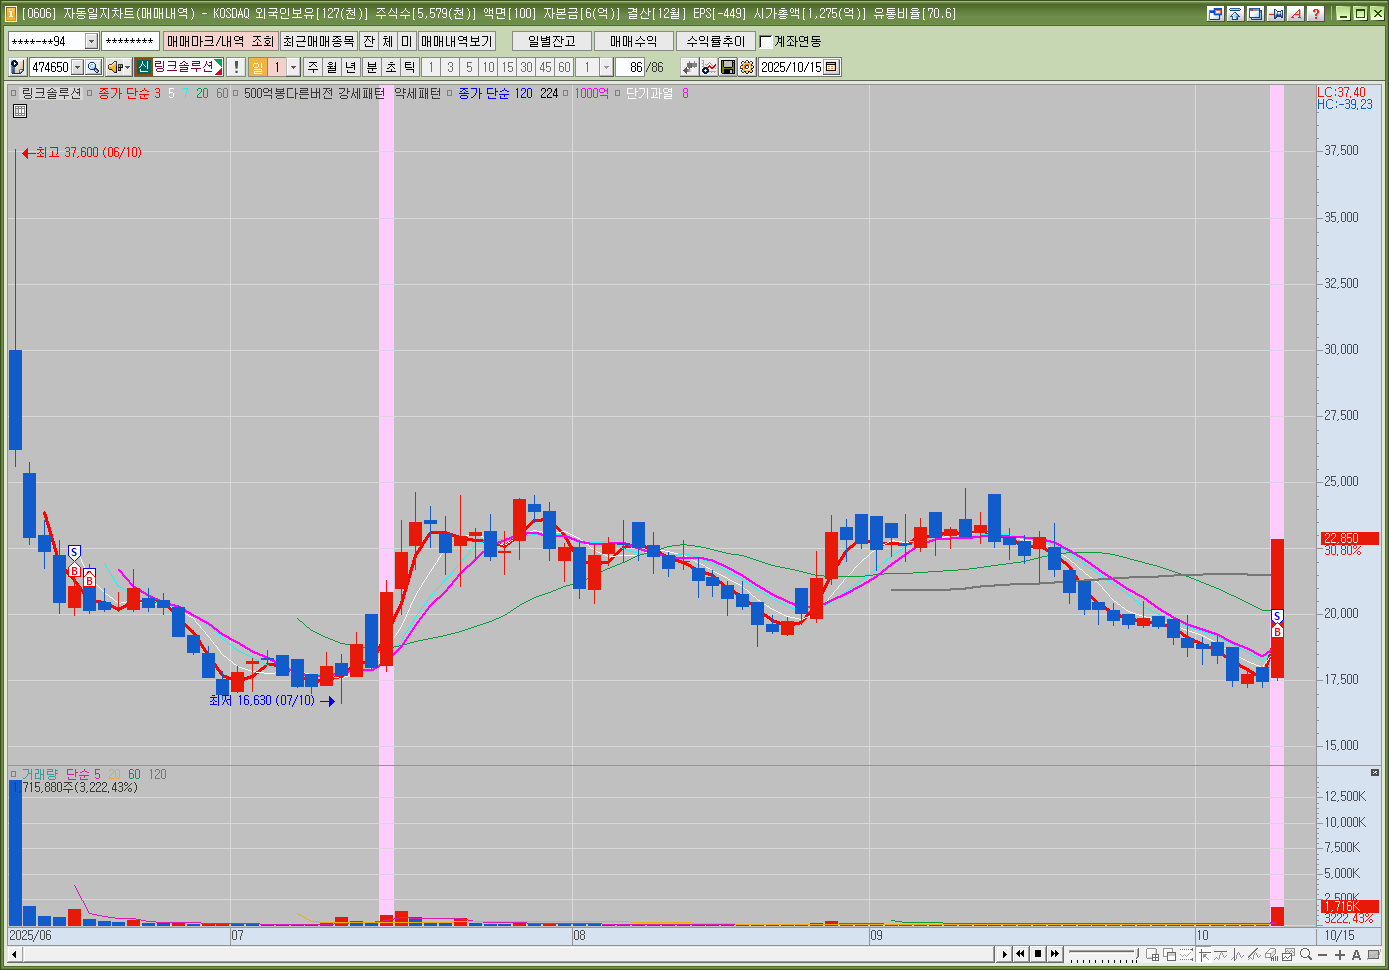This screenshot has height=970, width=1389.
Task: Click the rewind playback button
Action: (1020, 954)
